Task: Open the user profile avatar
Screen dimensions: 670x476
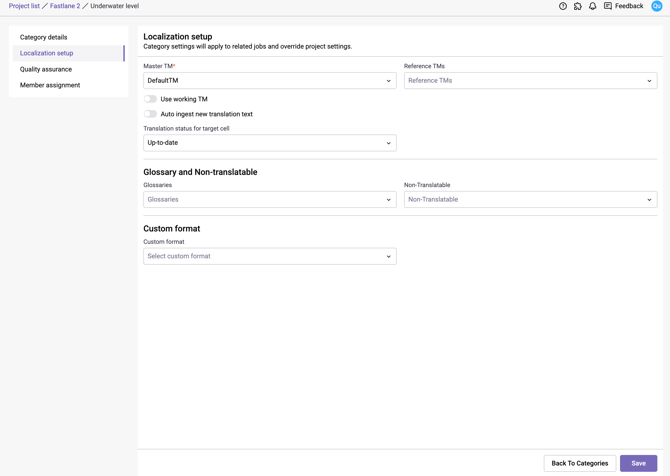Action: tap(657, 6)
